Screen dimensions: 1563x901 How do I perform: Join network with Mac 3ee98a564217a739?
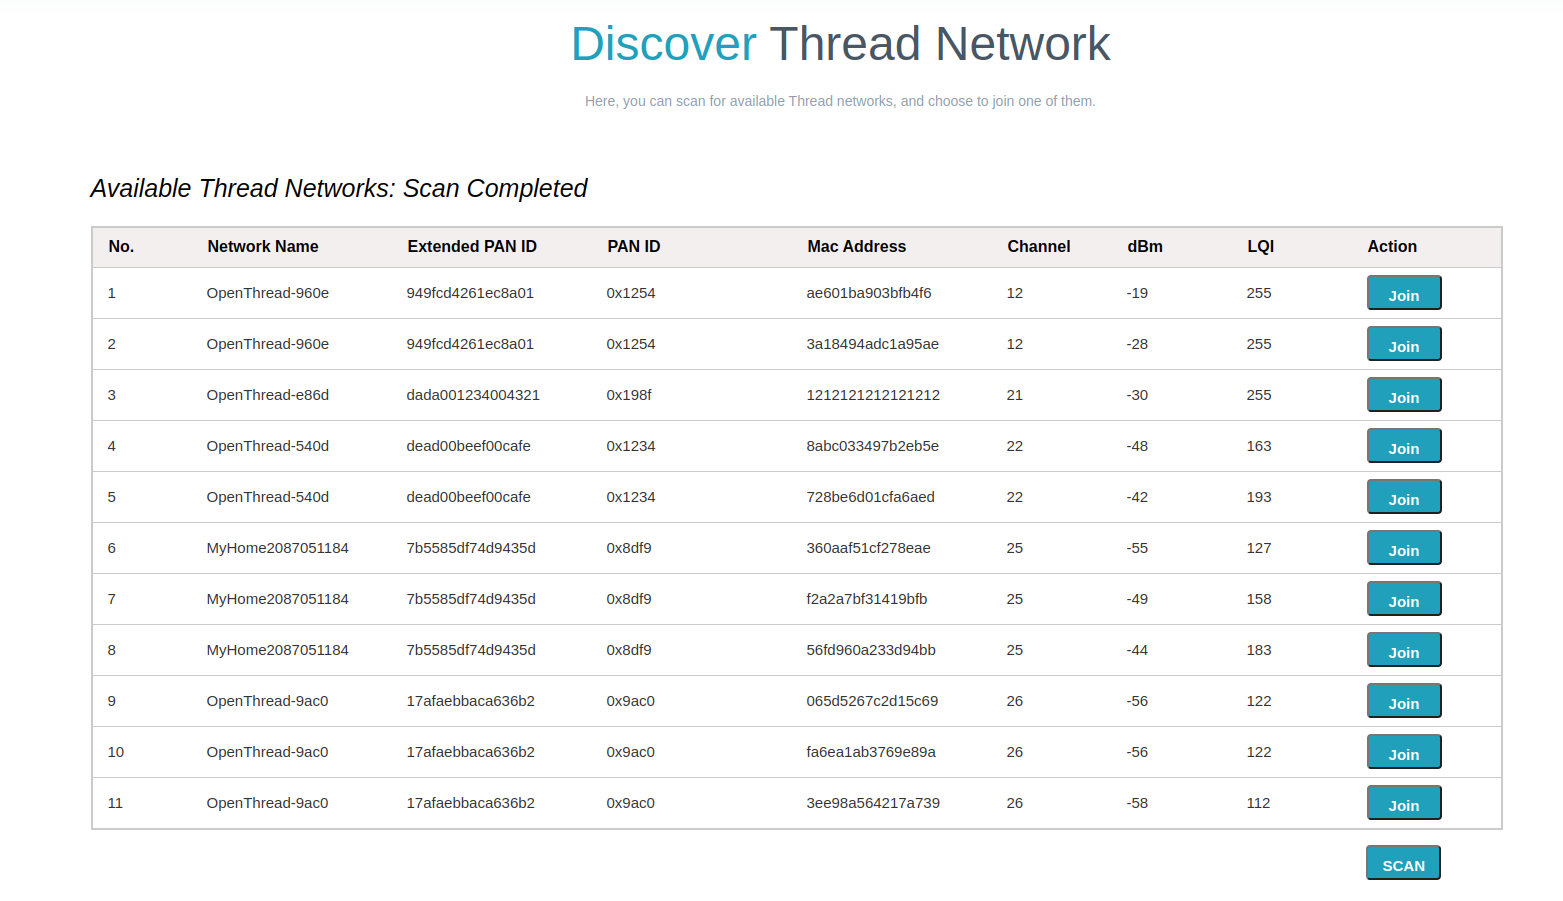[x=1404, y=803]
